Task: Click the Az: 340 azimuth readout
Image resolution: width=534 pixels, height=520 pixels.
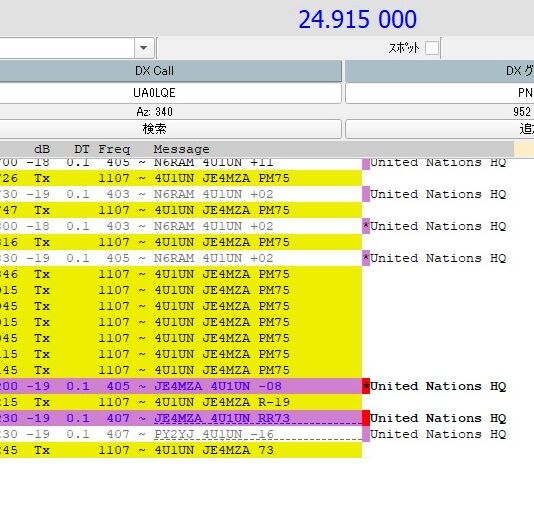Action: tap(154, 112)
